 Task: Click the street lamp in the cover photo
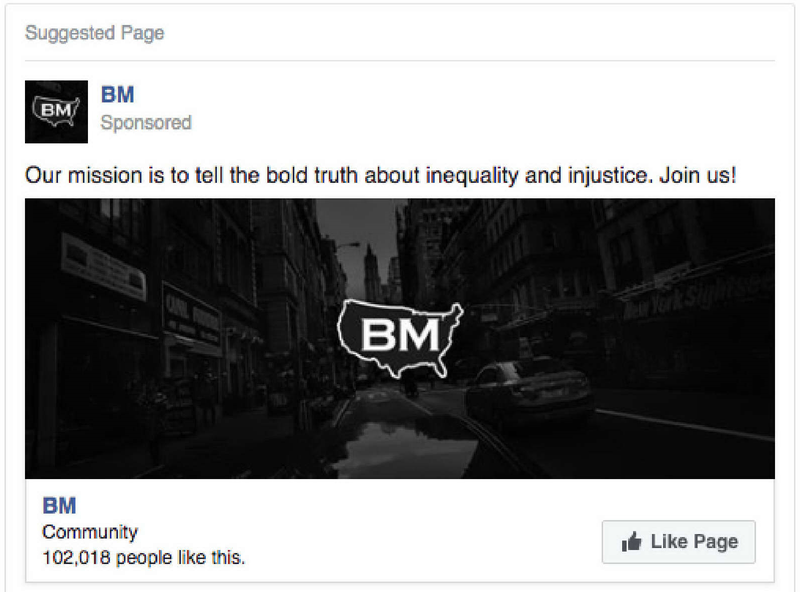tap(347, 246)
